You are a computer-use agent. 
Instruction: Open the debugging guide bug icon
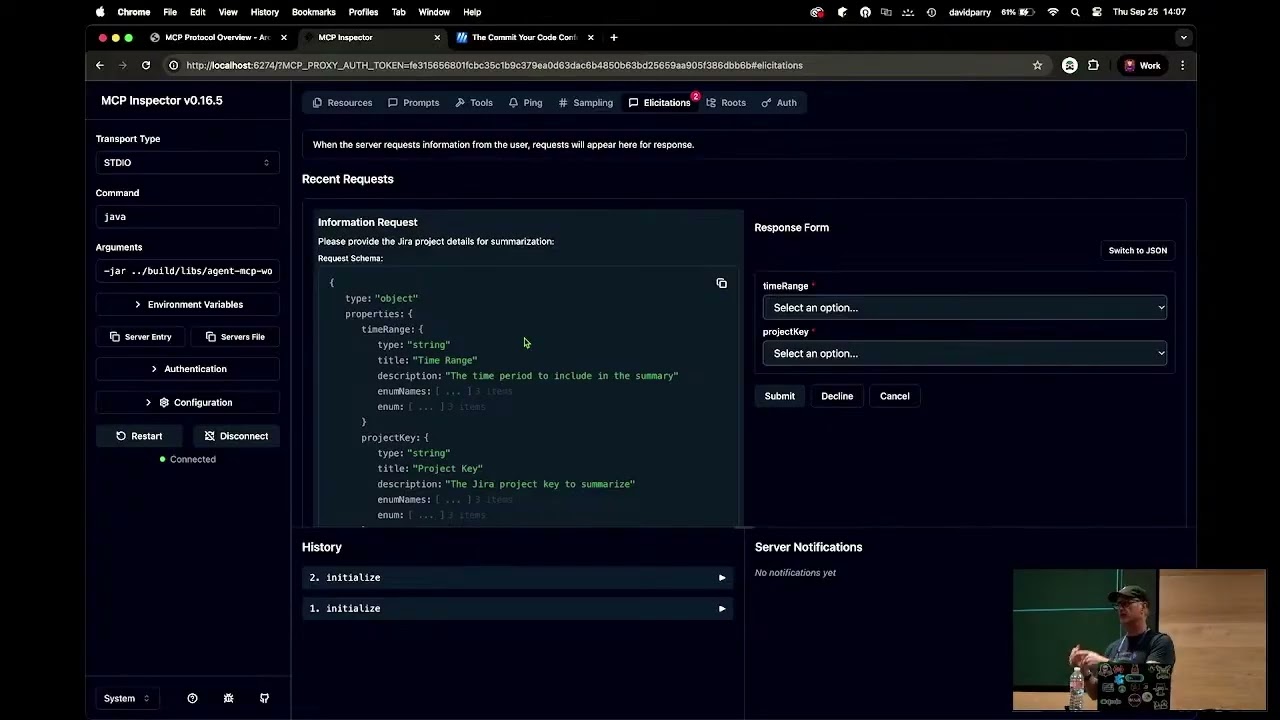228,698
